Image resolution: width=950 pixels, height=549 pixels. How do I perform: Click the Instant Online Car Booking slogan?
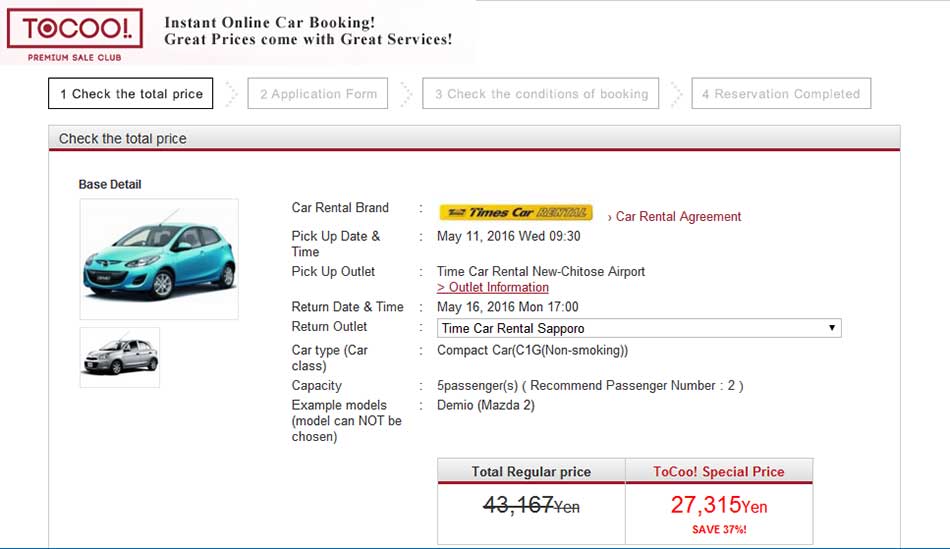(x=308, y=31)
